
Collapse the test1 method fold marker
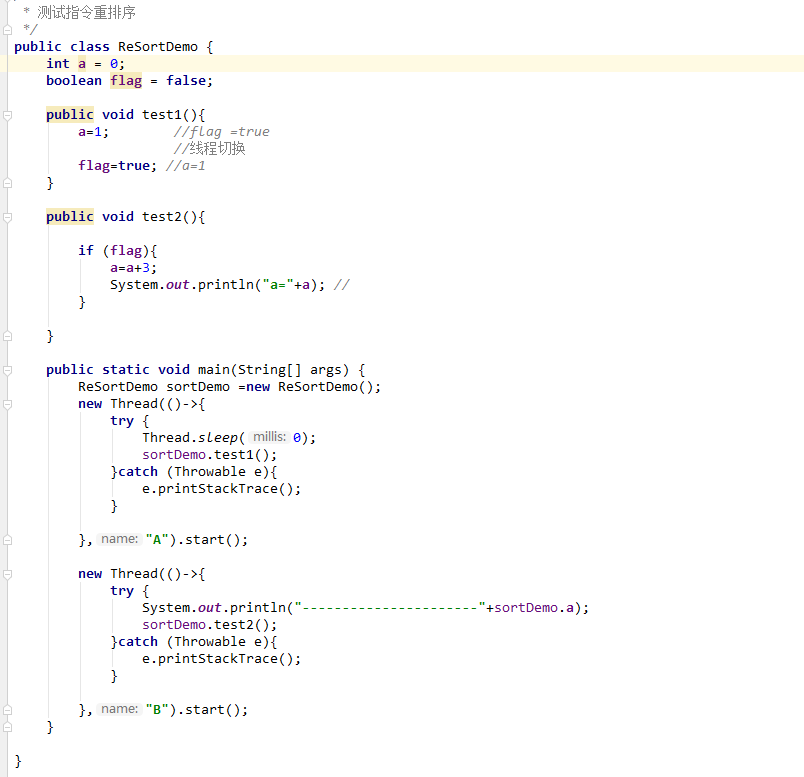click(x=7, y=115)
